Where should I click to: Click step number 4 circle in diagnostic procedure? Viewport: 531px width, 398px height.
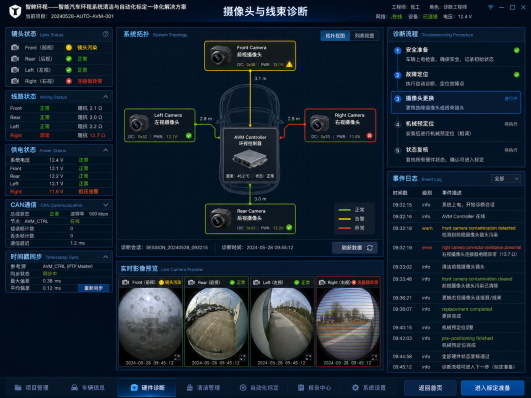click(398, 124)
